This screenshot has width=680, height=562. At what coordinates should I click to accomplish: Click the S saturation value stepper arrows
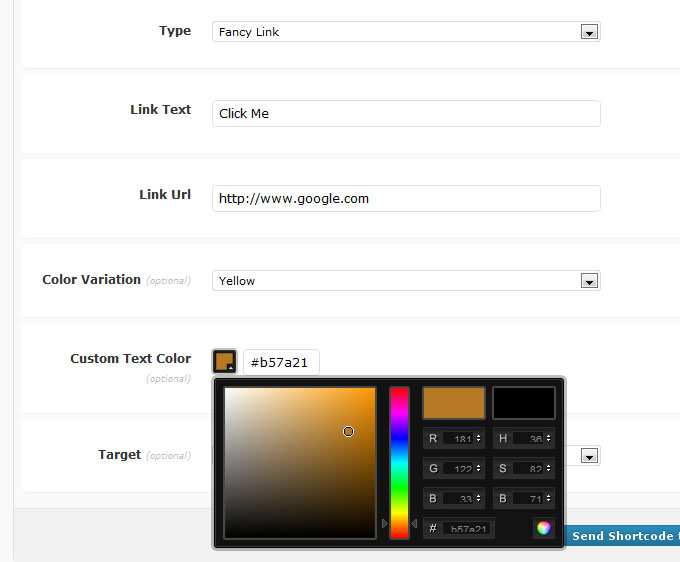(x=548, y=468)
